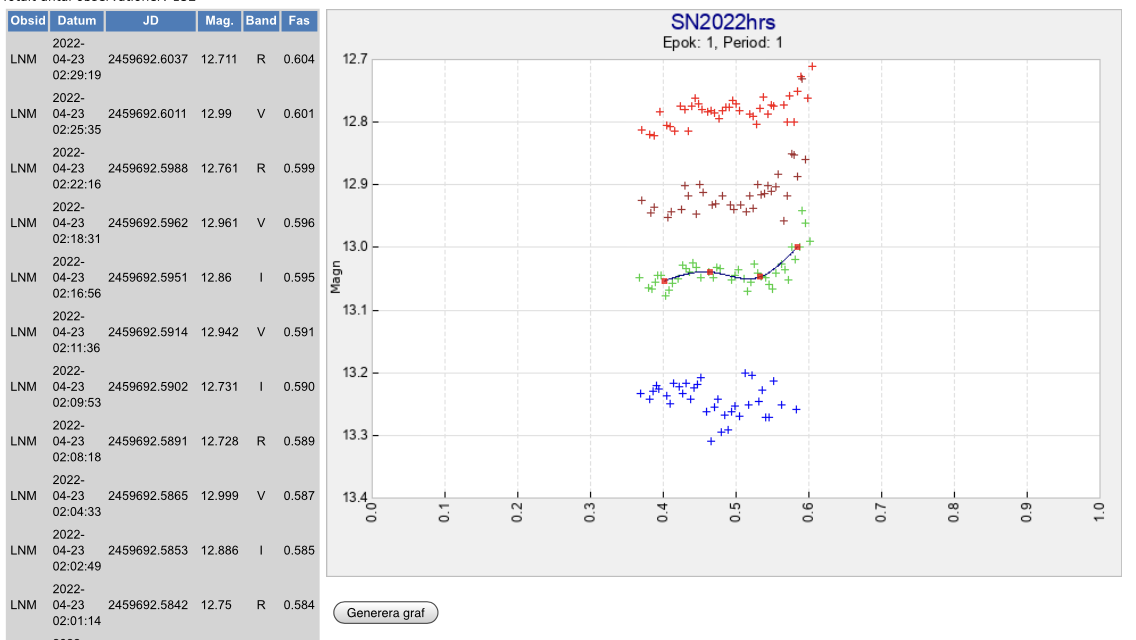Click the Generera graf button

coord(385,613)
